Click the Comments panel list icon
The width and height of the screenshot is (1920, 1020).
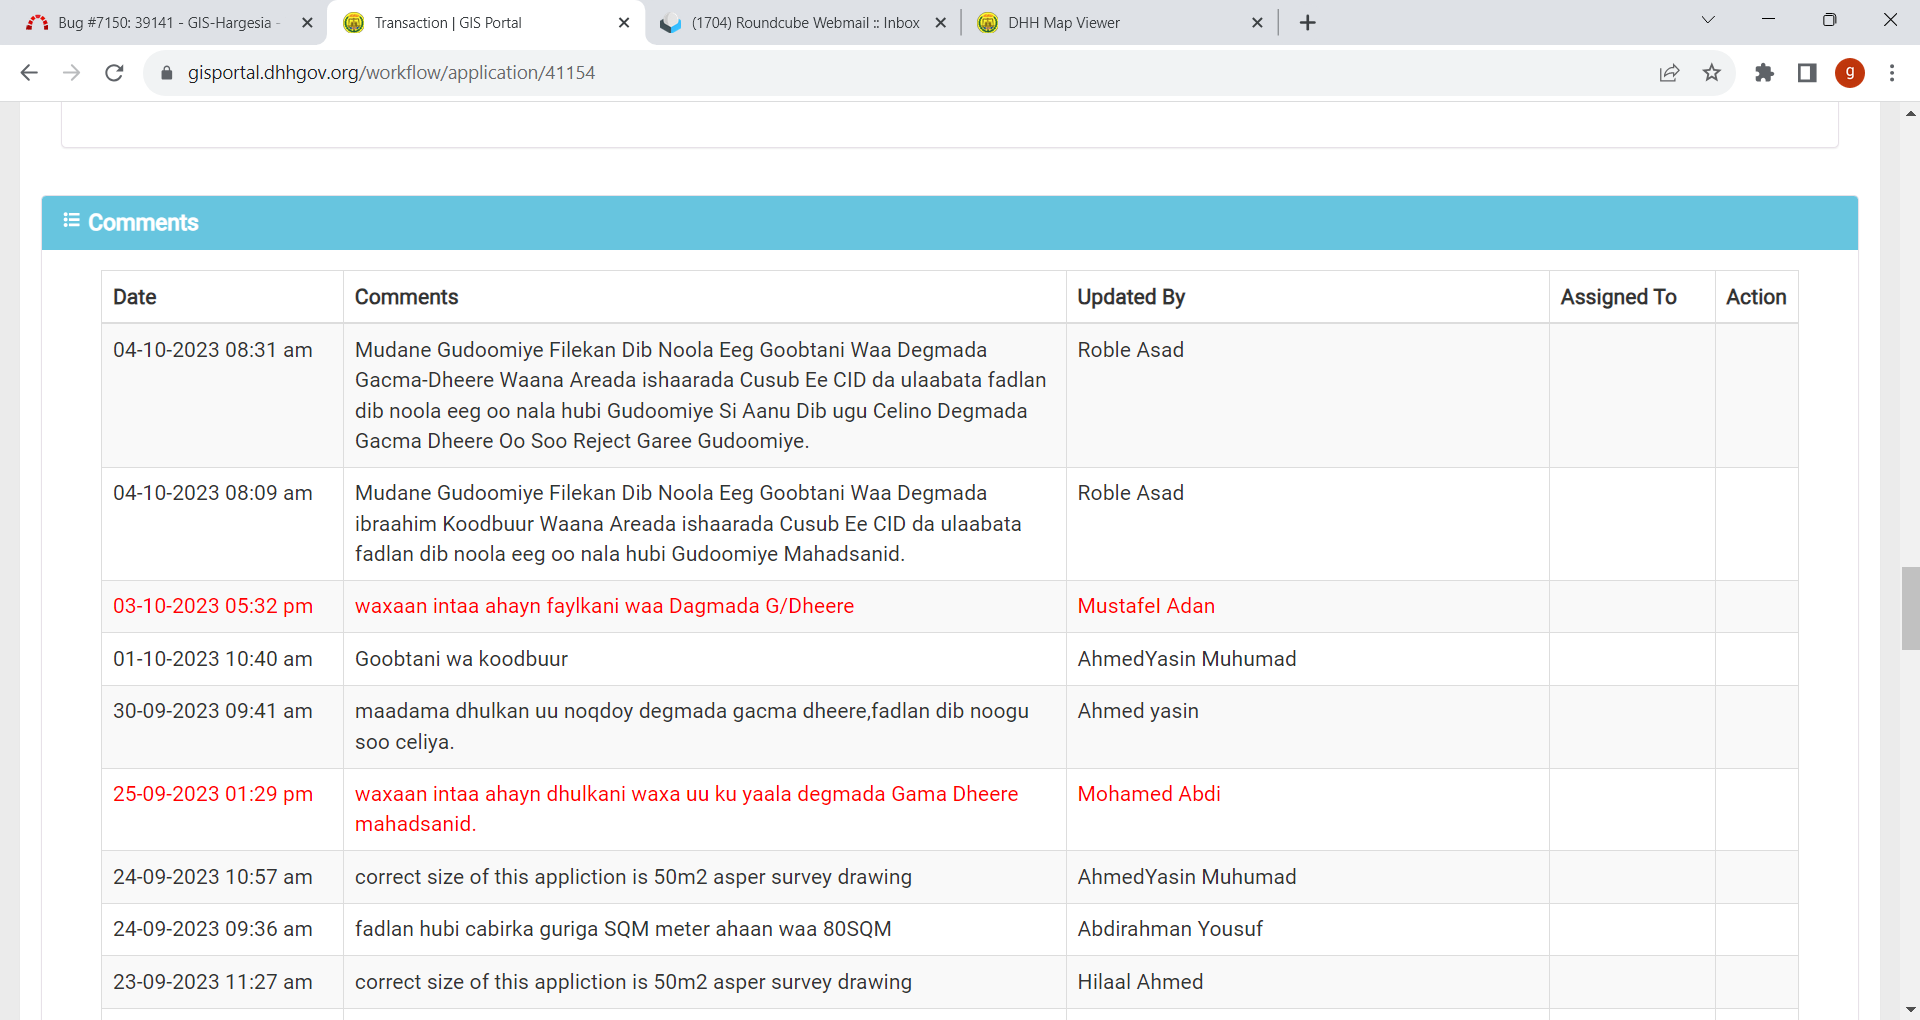point(71,221)
